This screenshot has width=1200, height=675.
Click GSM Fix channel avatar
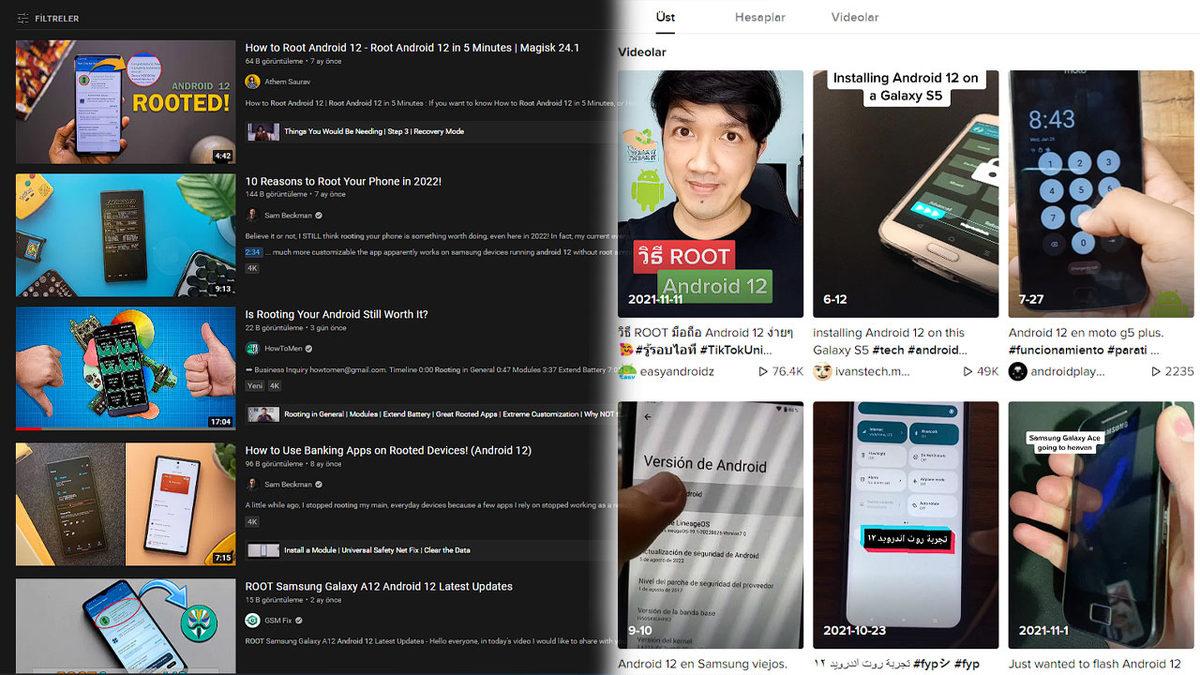(253, 620)
